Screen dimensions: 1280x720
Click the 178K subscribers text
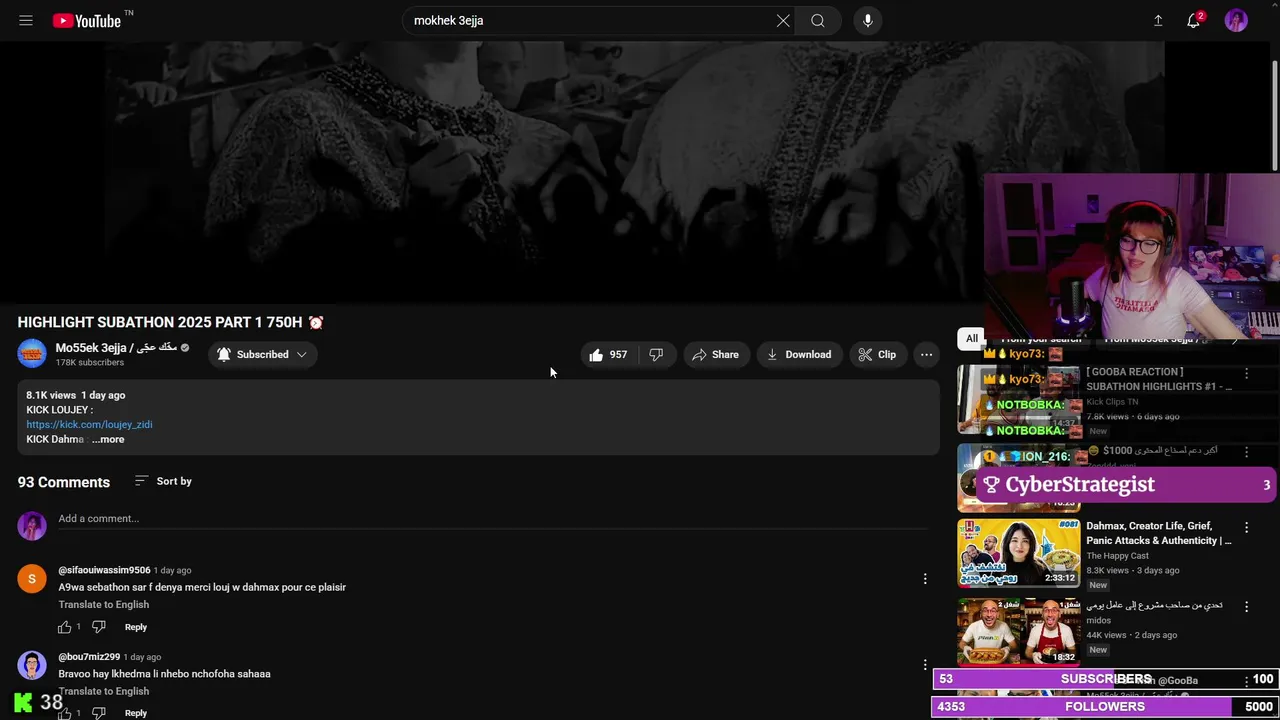click(90, 363)
